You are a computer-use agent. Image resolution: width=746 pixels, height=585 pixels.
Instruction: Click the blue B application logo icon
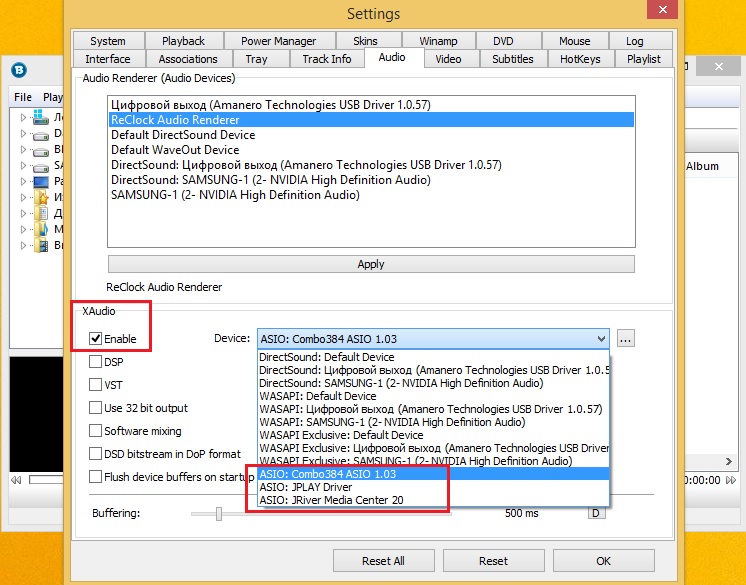pos(19,70)
